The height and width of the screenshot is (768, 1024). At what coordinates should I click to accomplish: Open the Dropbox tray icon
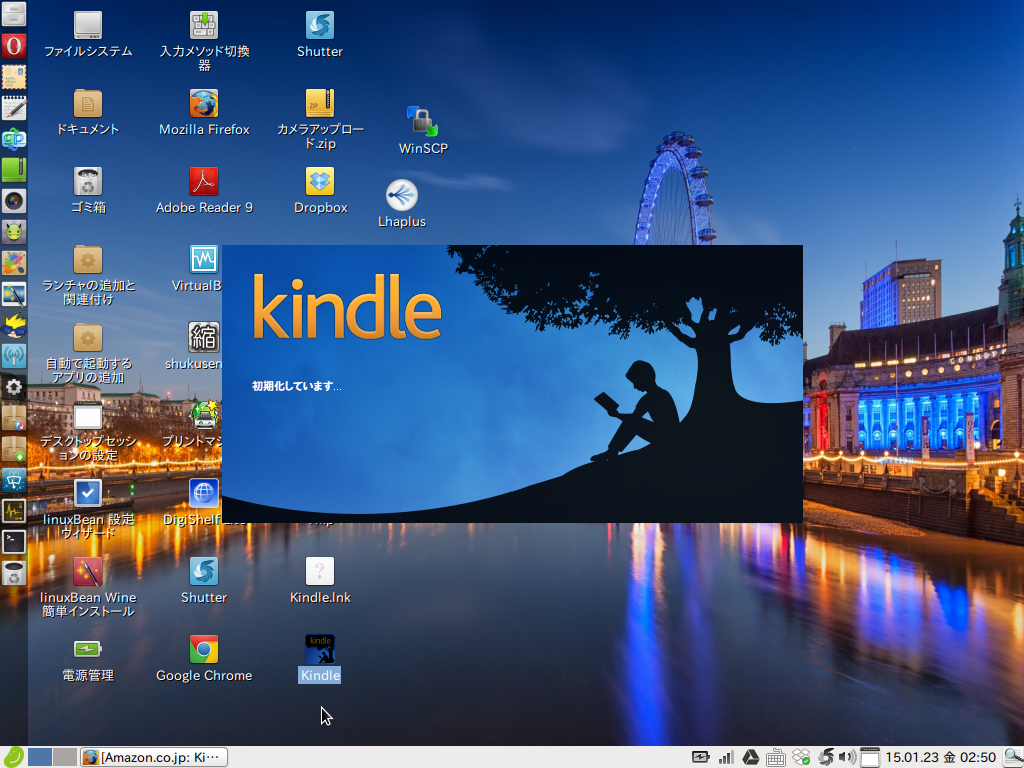[x=801, y=758]
